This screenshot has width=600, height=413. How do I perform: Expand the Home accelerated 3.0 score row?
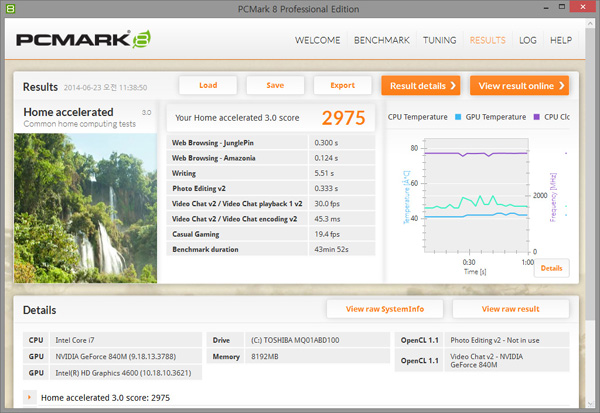30,397
